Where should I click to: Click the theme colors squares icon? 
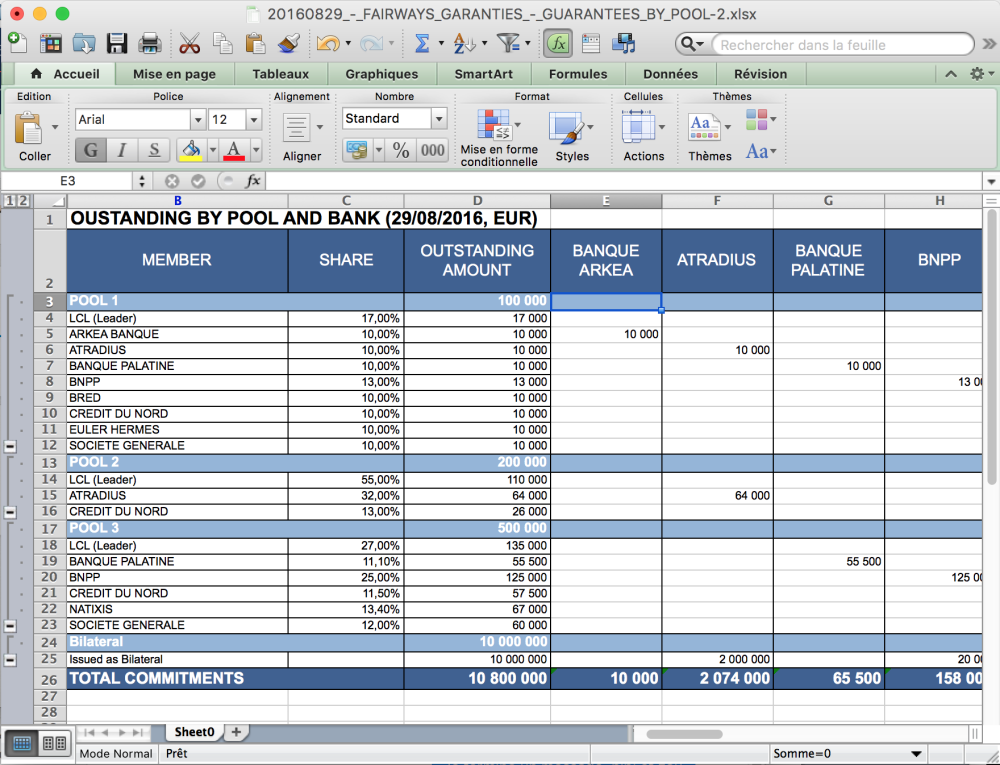pos(757,119)
